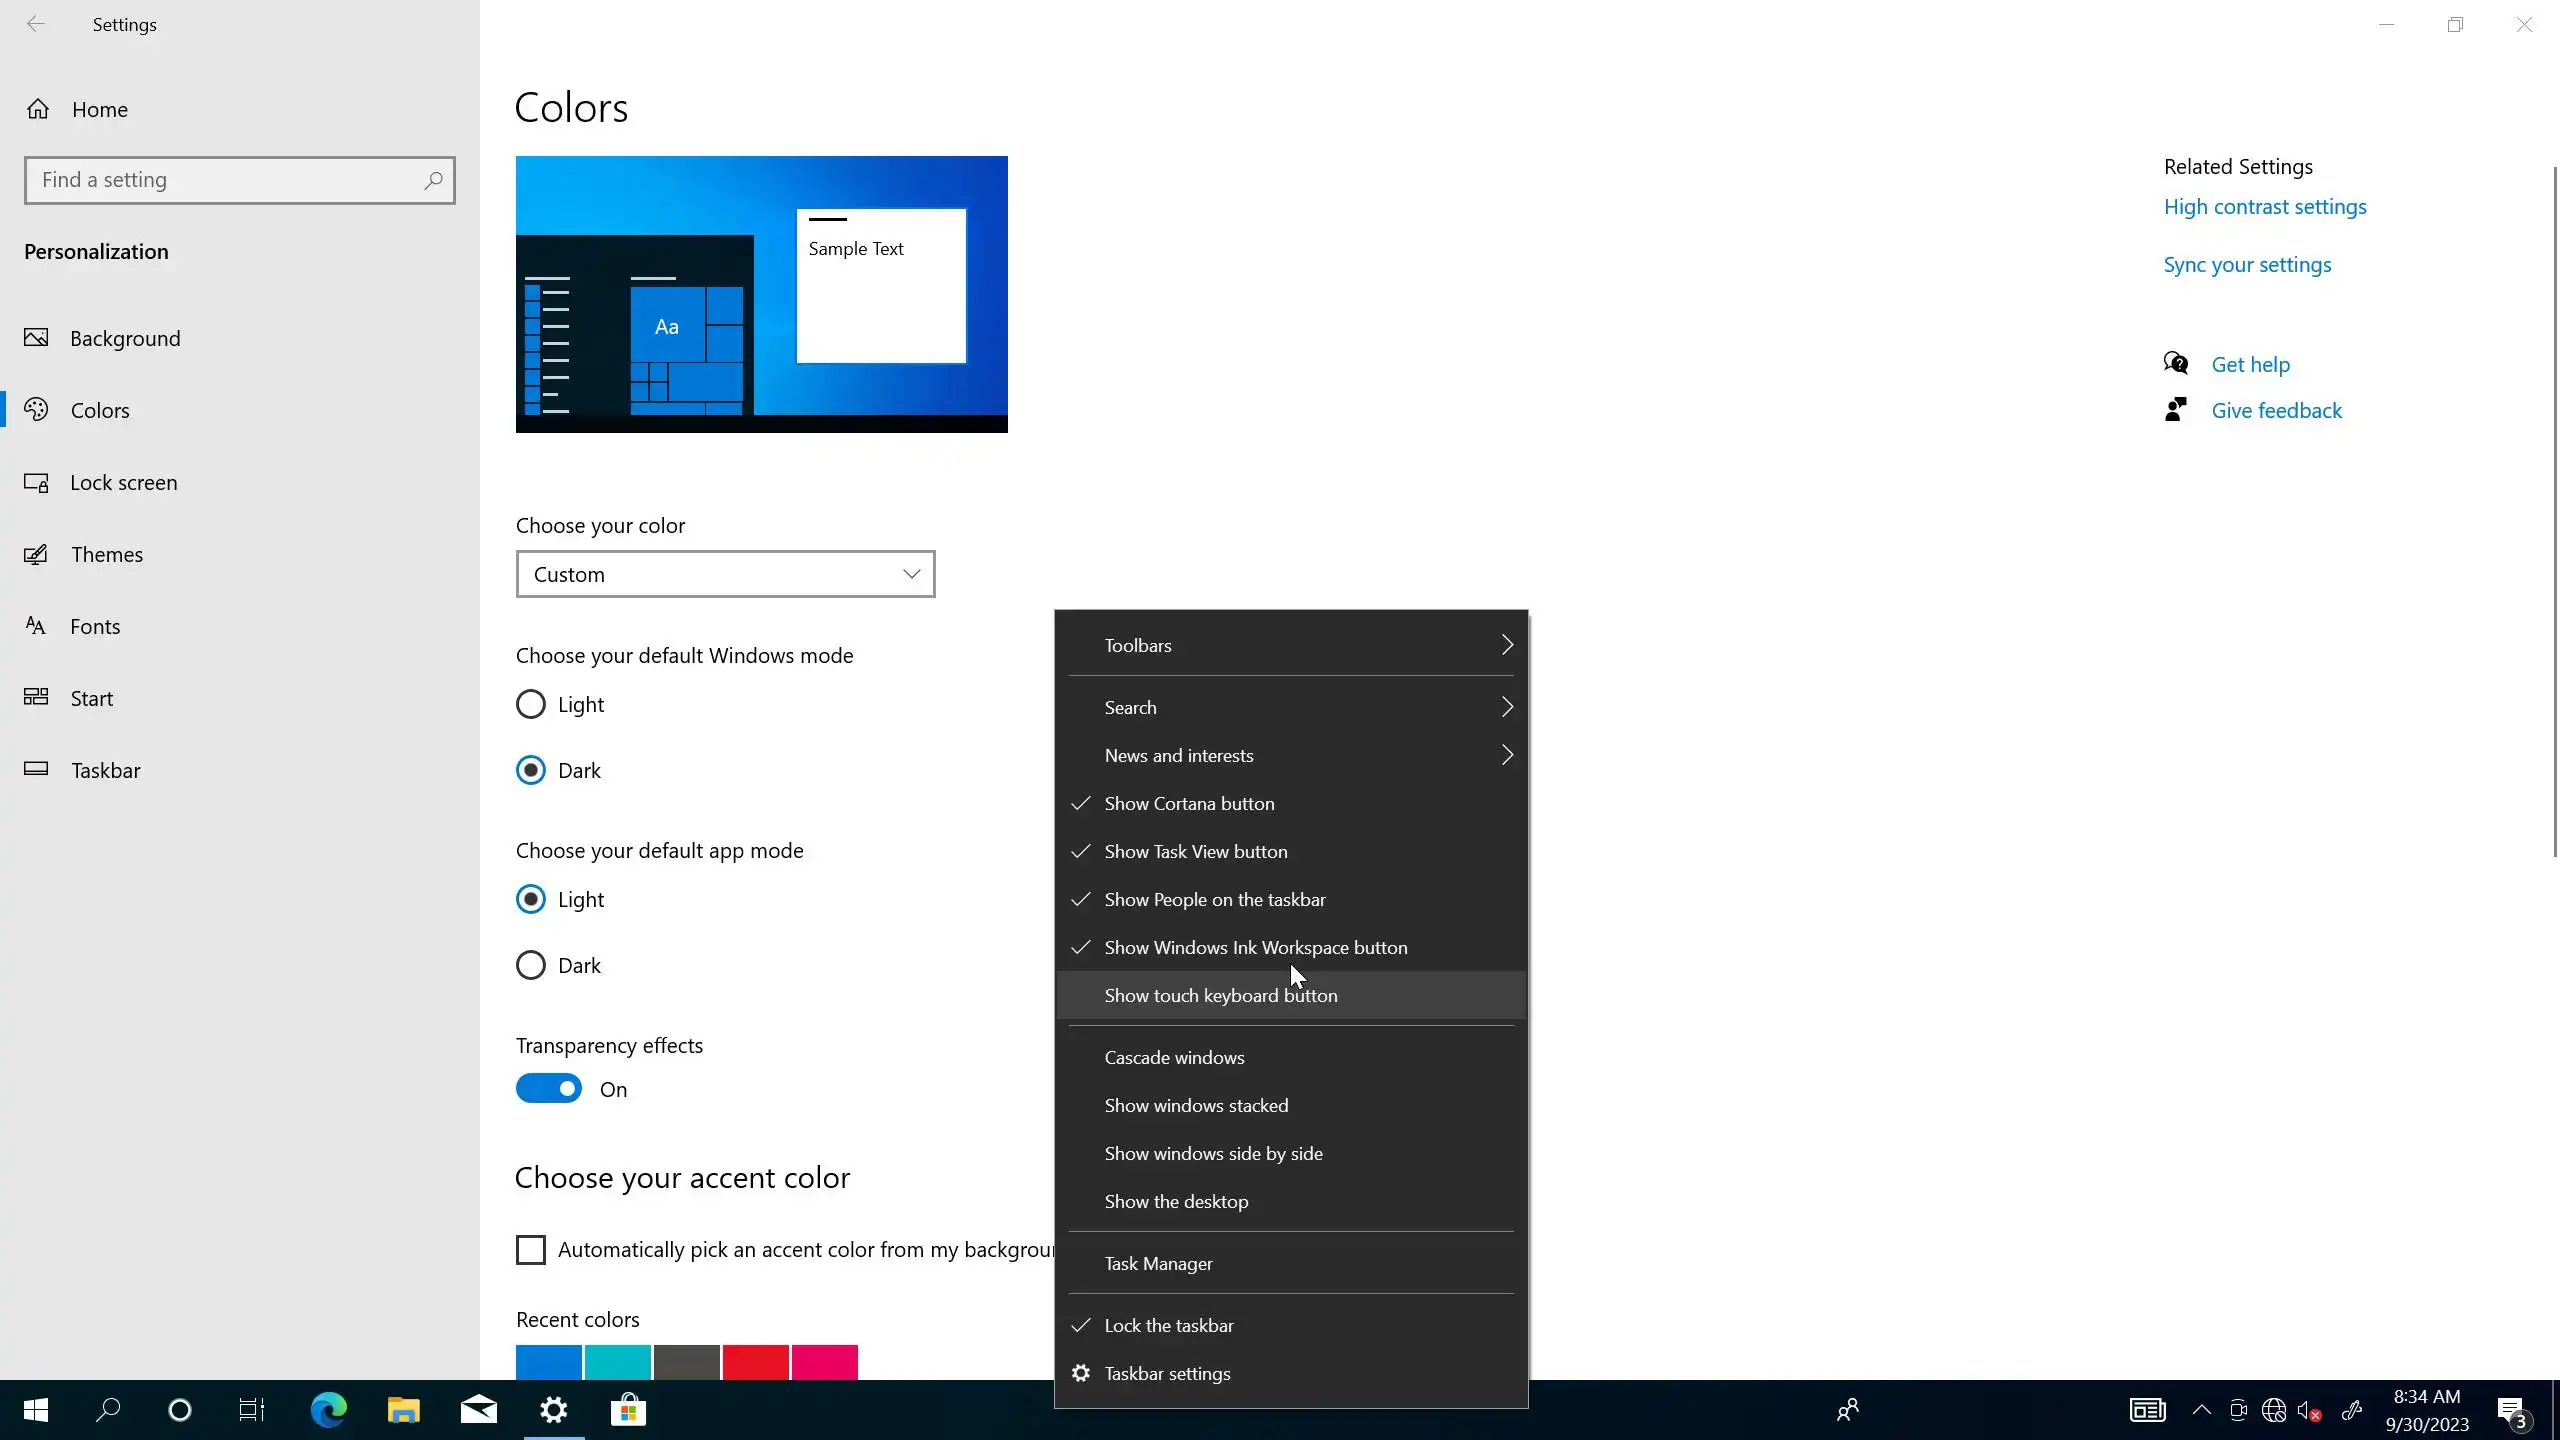Select Dark for default app mode
2560x1440 pixels.
[x=531, y=966]
